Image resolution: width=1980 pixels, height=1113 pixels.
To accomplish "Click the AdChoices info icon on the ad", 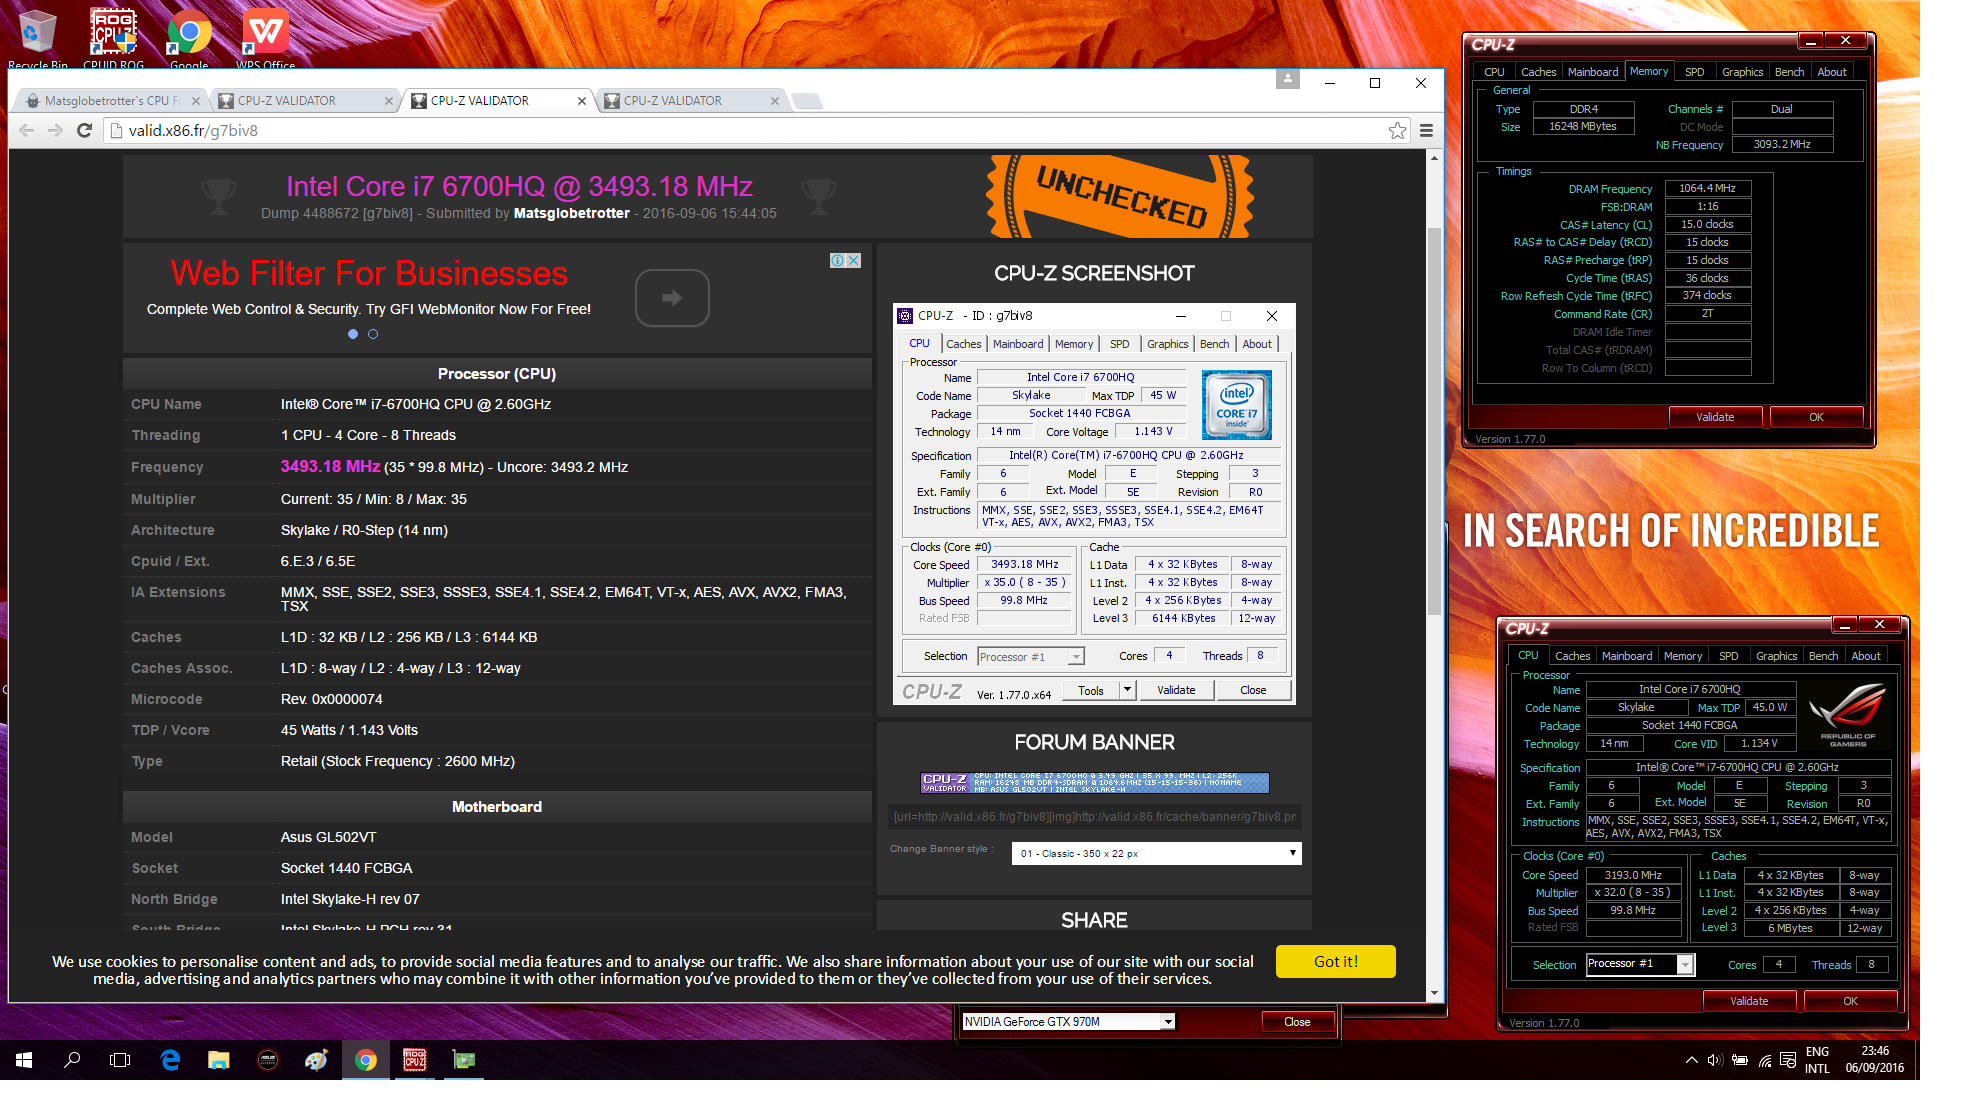I will click(x=838, y=260).
